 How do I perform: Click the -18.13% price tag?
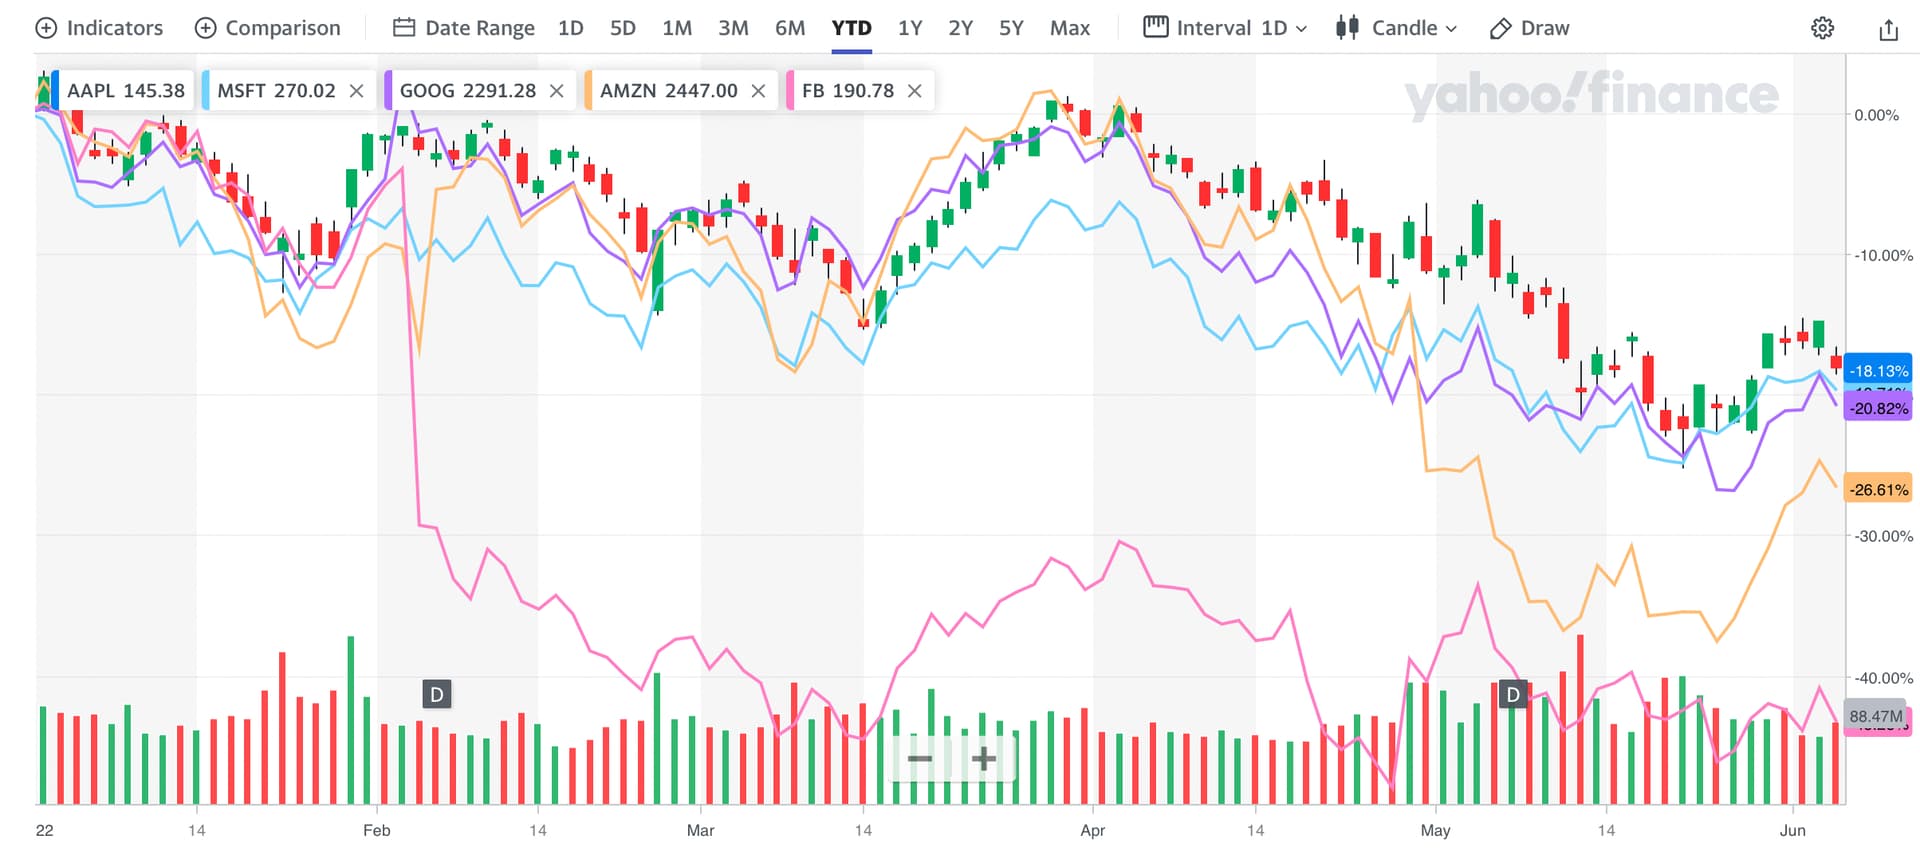coord(1878,370)
